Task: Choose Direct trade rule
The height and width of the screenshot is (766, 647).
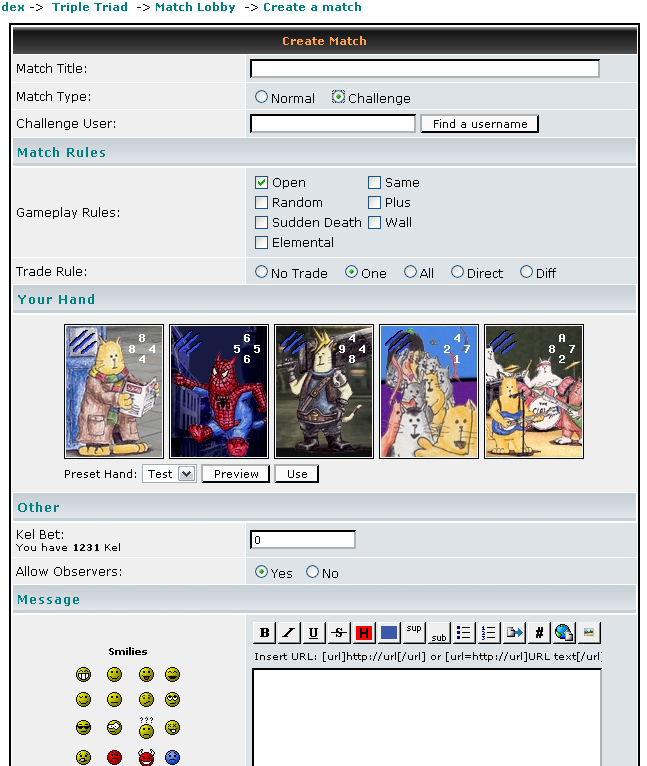Action: pyautogui.click(x=457, y=272)
